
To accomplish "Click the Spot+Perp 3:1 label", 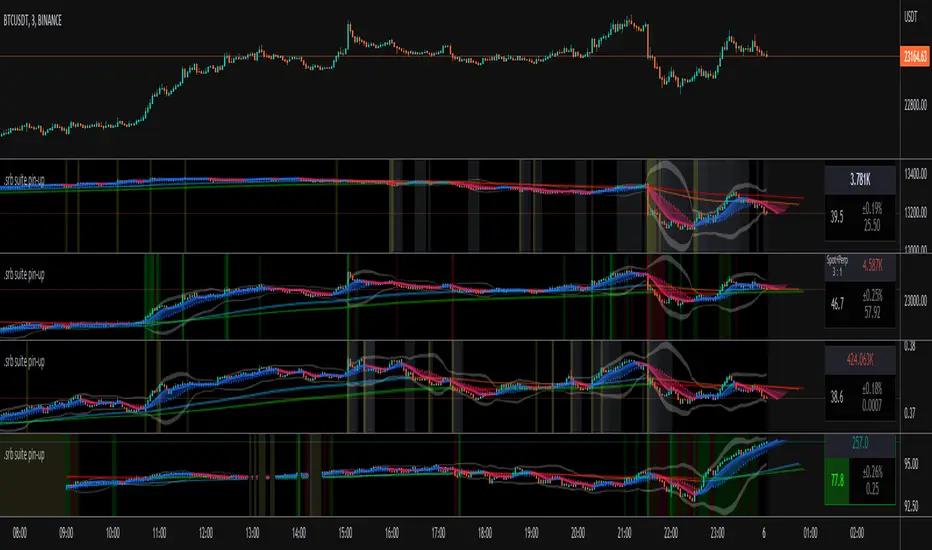I will [x=837, y=266].
